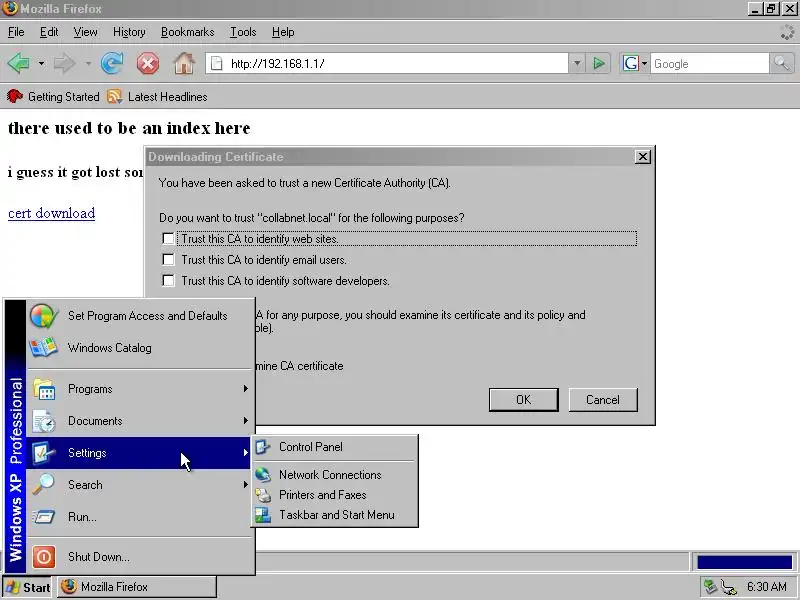Open the Forward history dropdown arrow

tap(88, 64)
